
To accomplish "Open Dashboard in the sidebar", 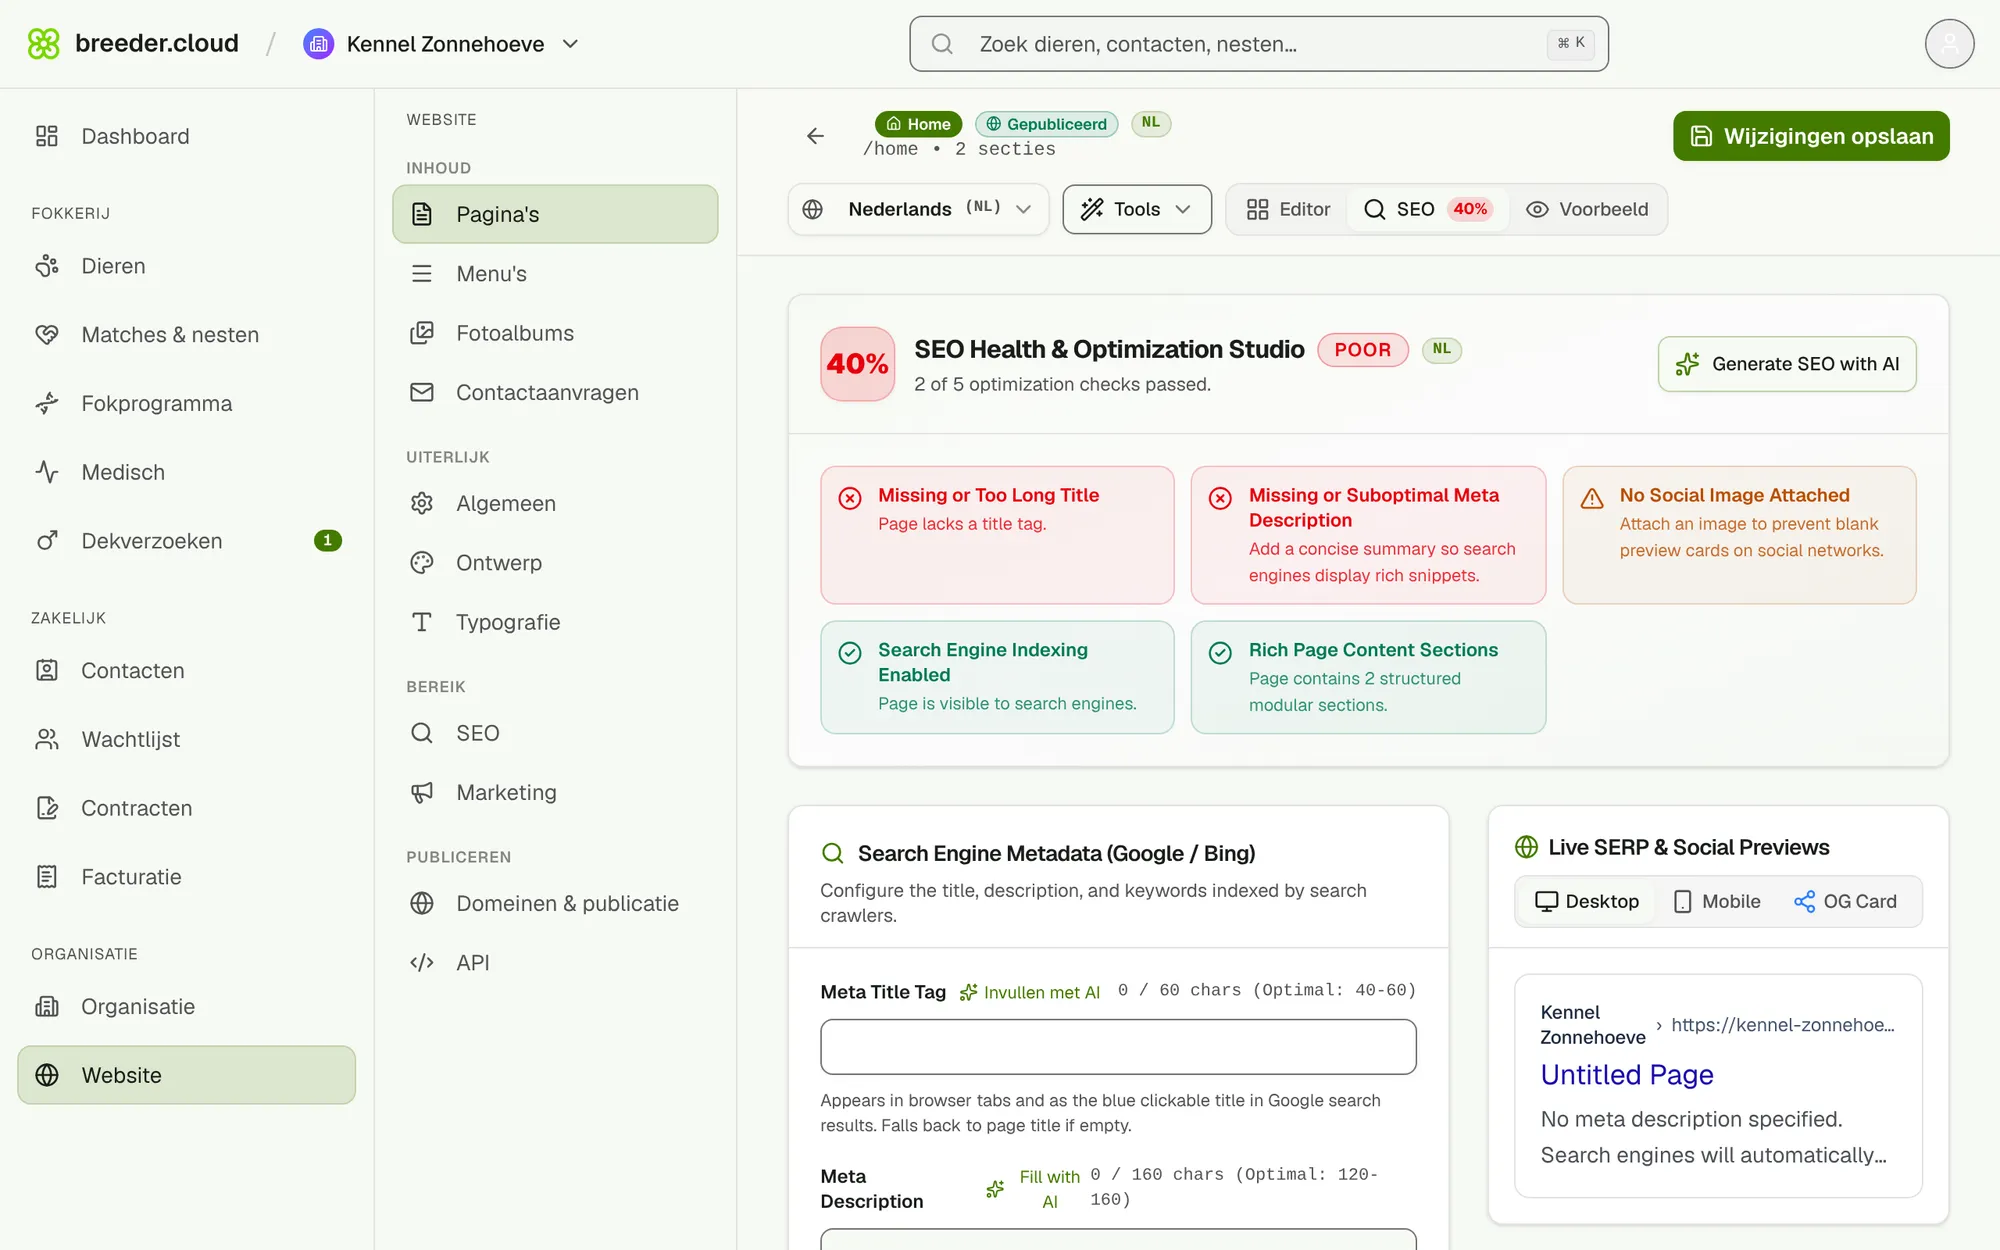I will (x=187, y=136).
